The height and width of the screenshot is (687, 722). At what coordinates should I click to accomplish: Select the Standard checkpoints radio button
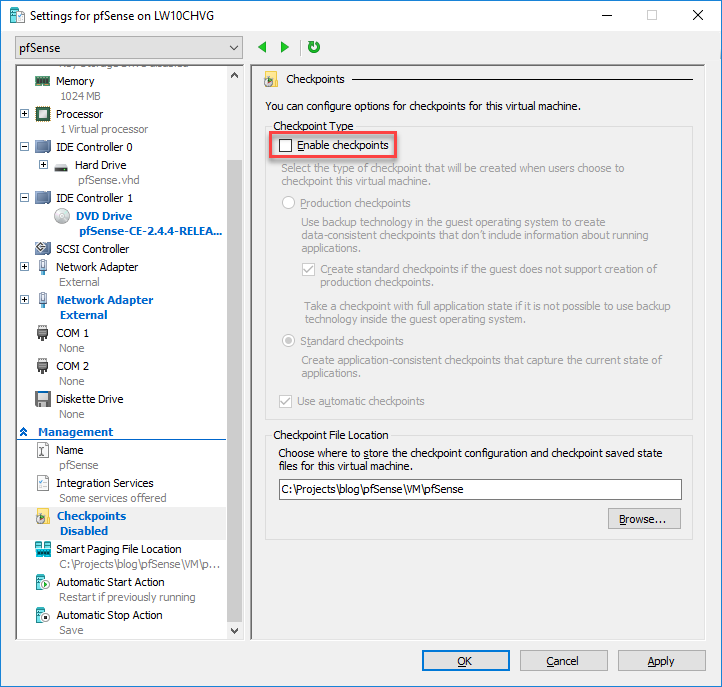[288, 341]
